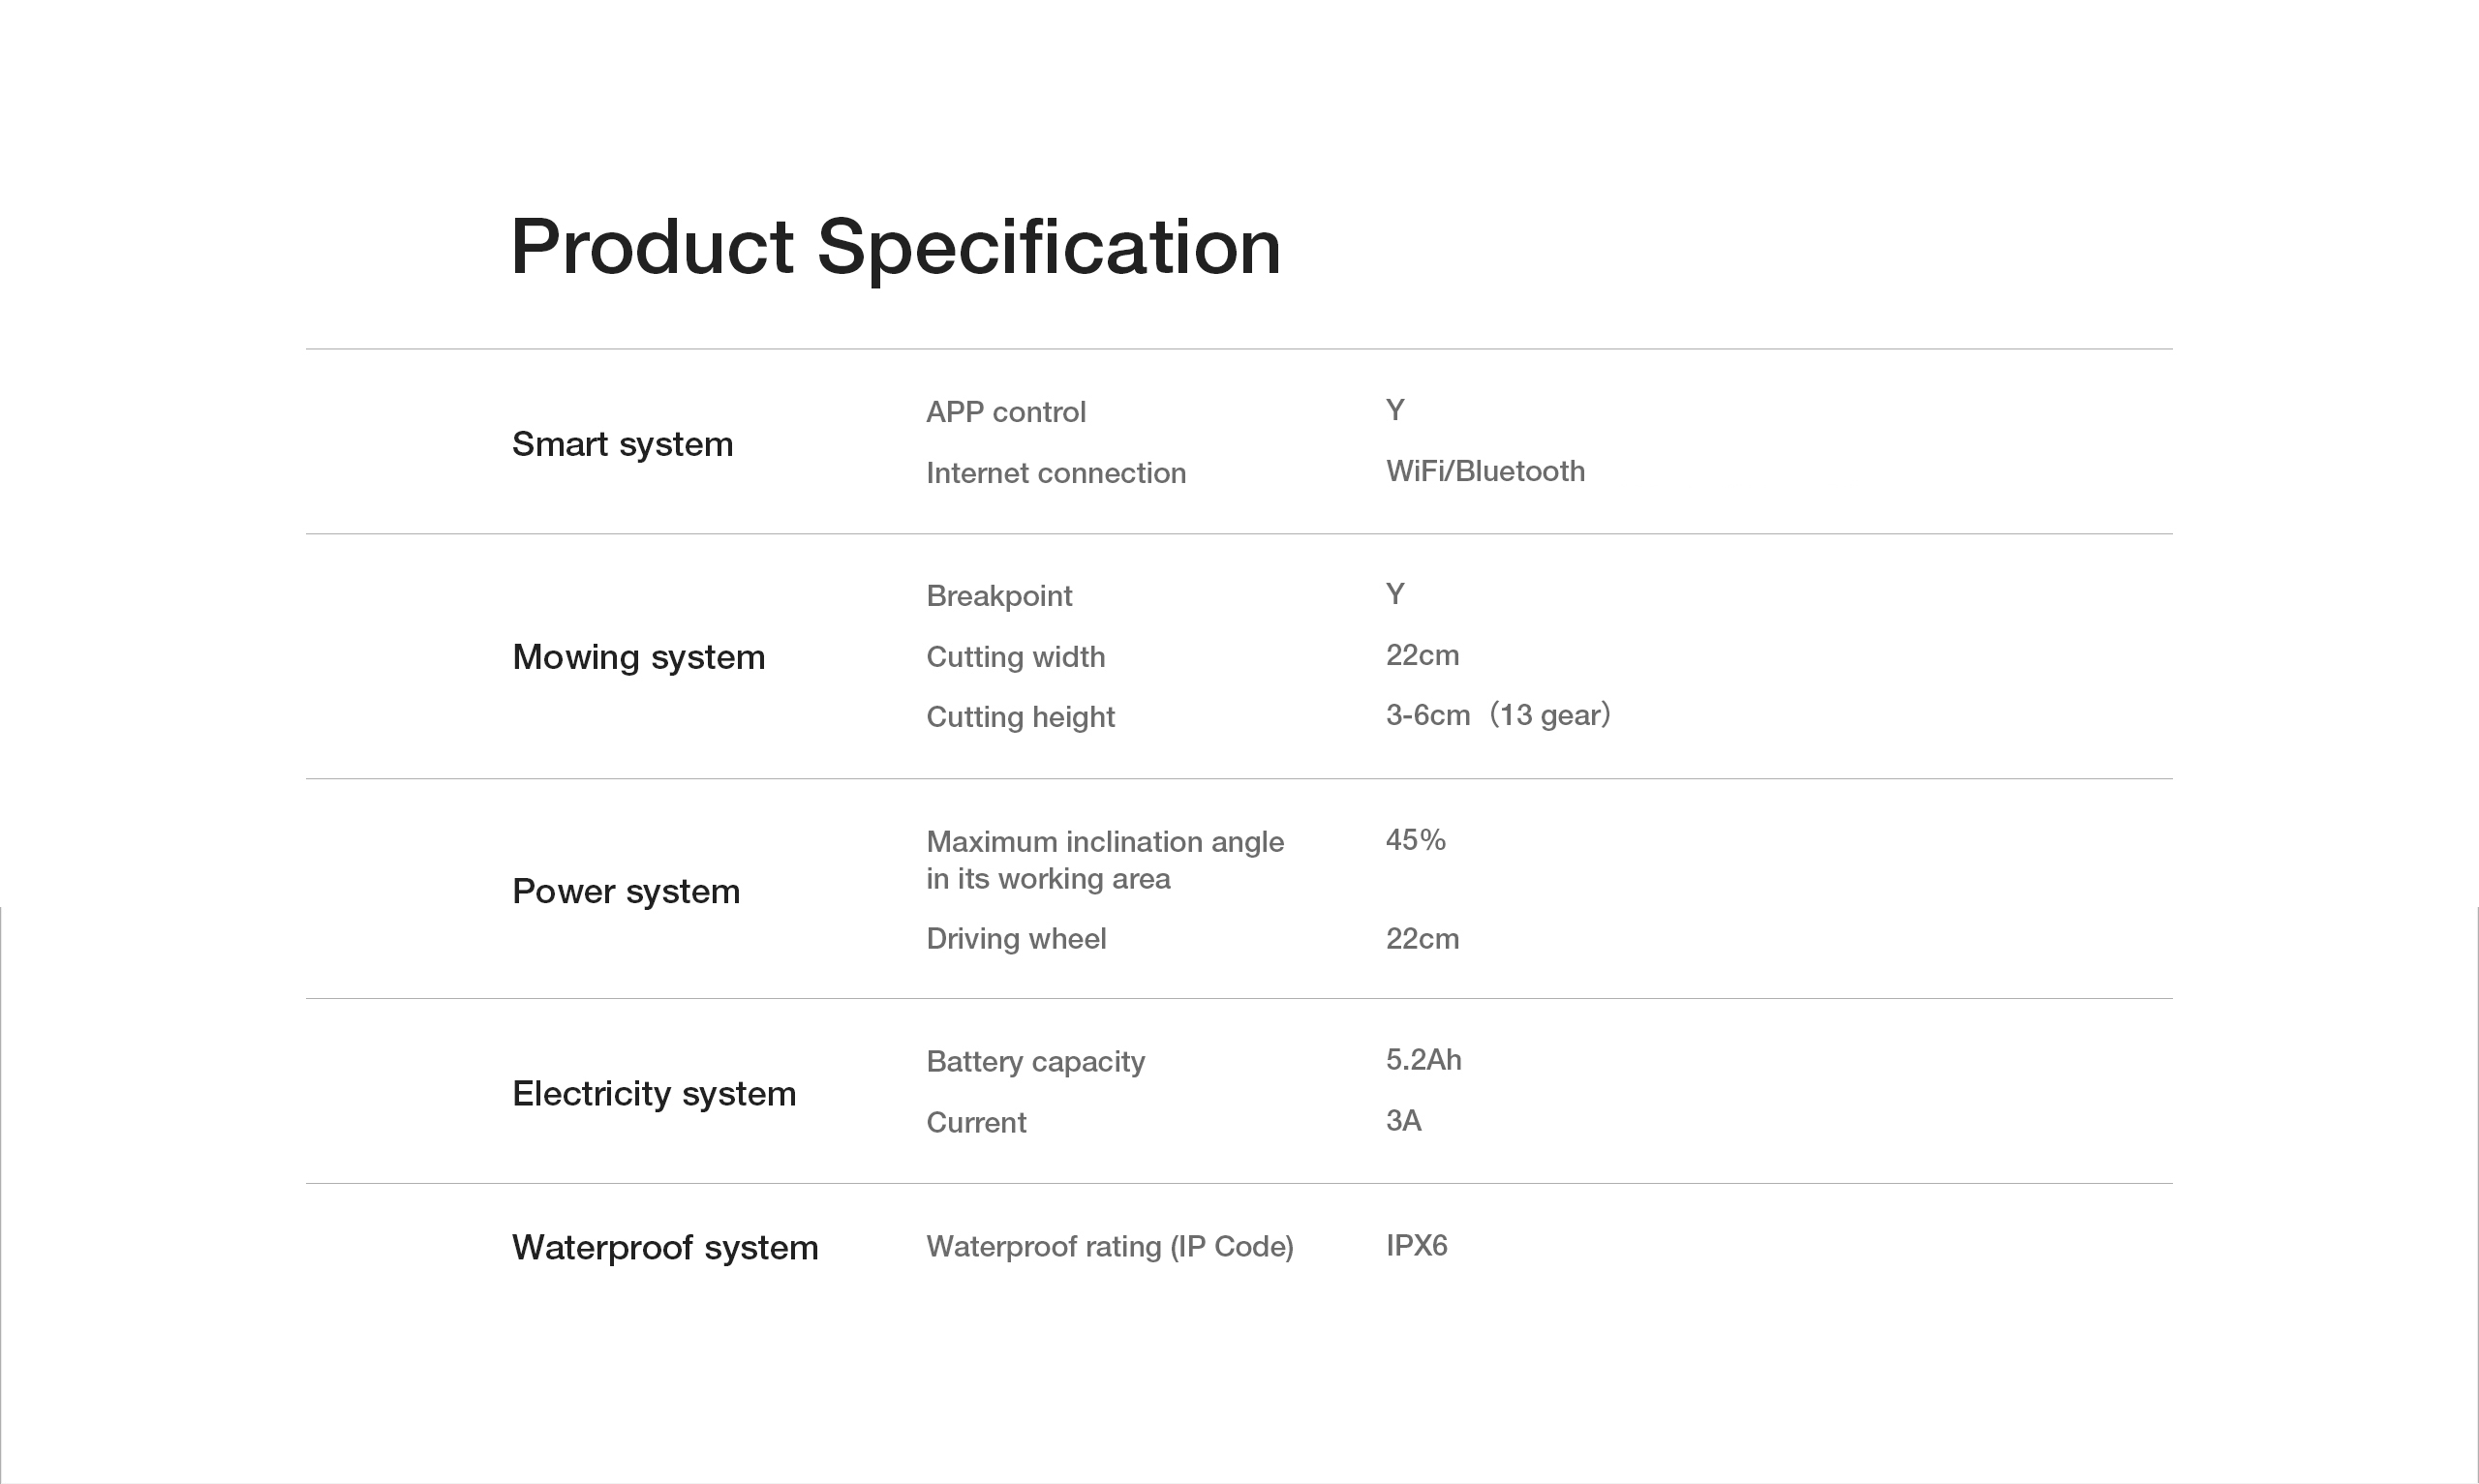Screen dimensions: 2479x1484
Task: Select the IPX6 waterproof rating value
Action: pos(1416,1246)
